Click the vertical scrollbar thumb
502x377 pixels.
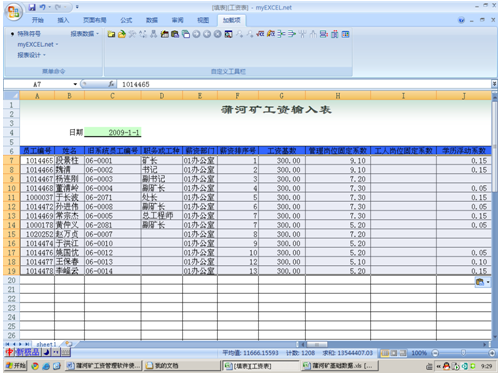[x=494, y=147]
